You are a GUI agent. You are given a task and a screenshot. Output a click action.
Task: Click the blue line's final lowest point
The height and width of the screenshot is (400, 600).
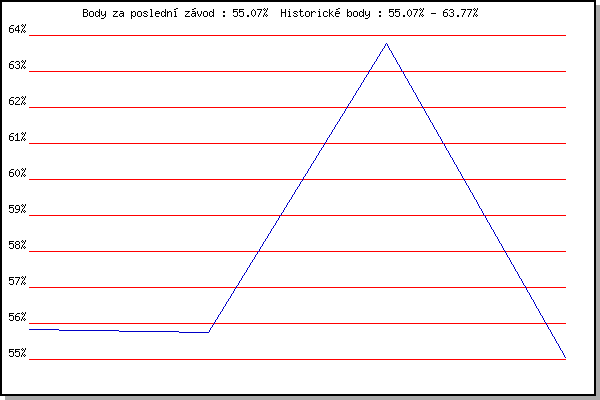tap(565, 357)
